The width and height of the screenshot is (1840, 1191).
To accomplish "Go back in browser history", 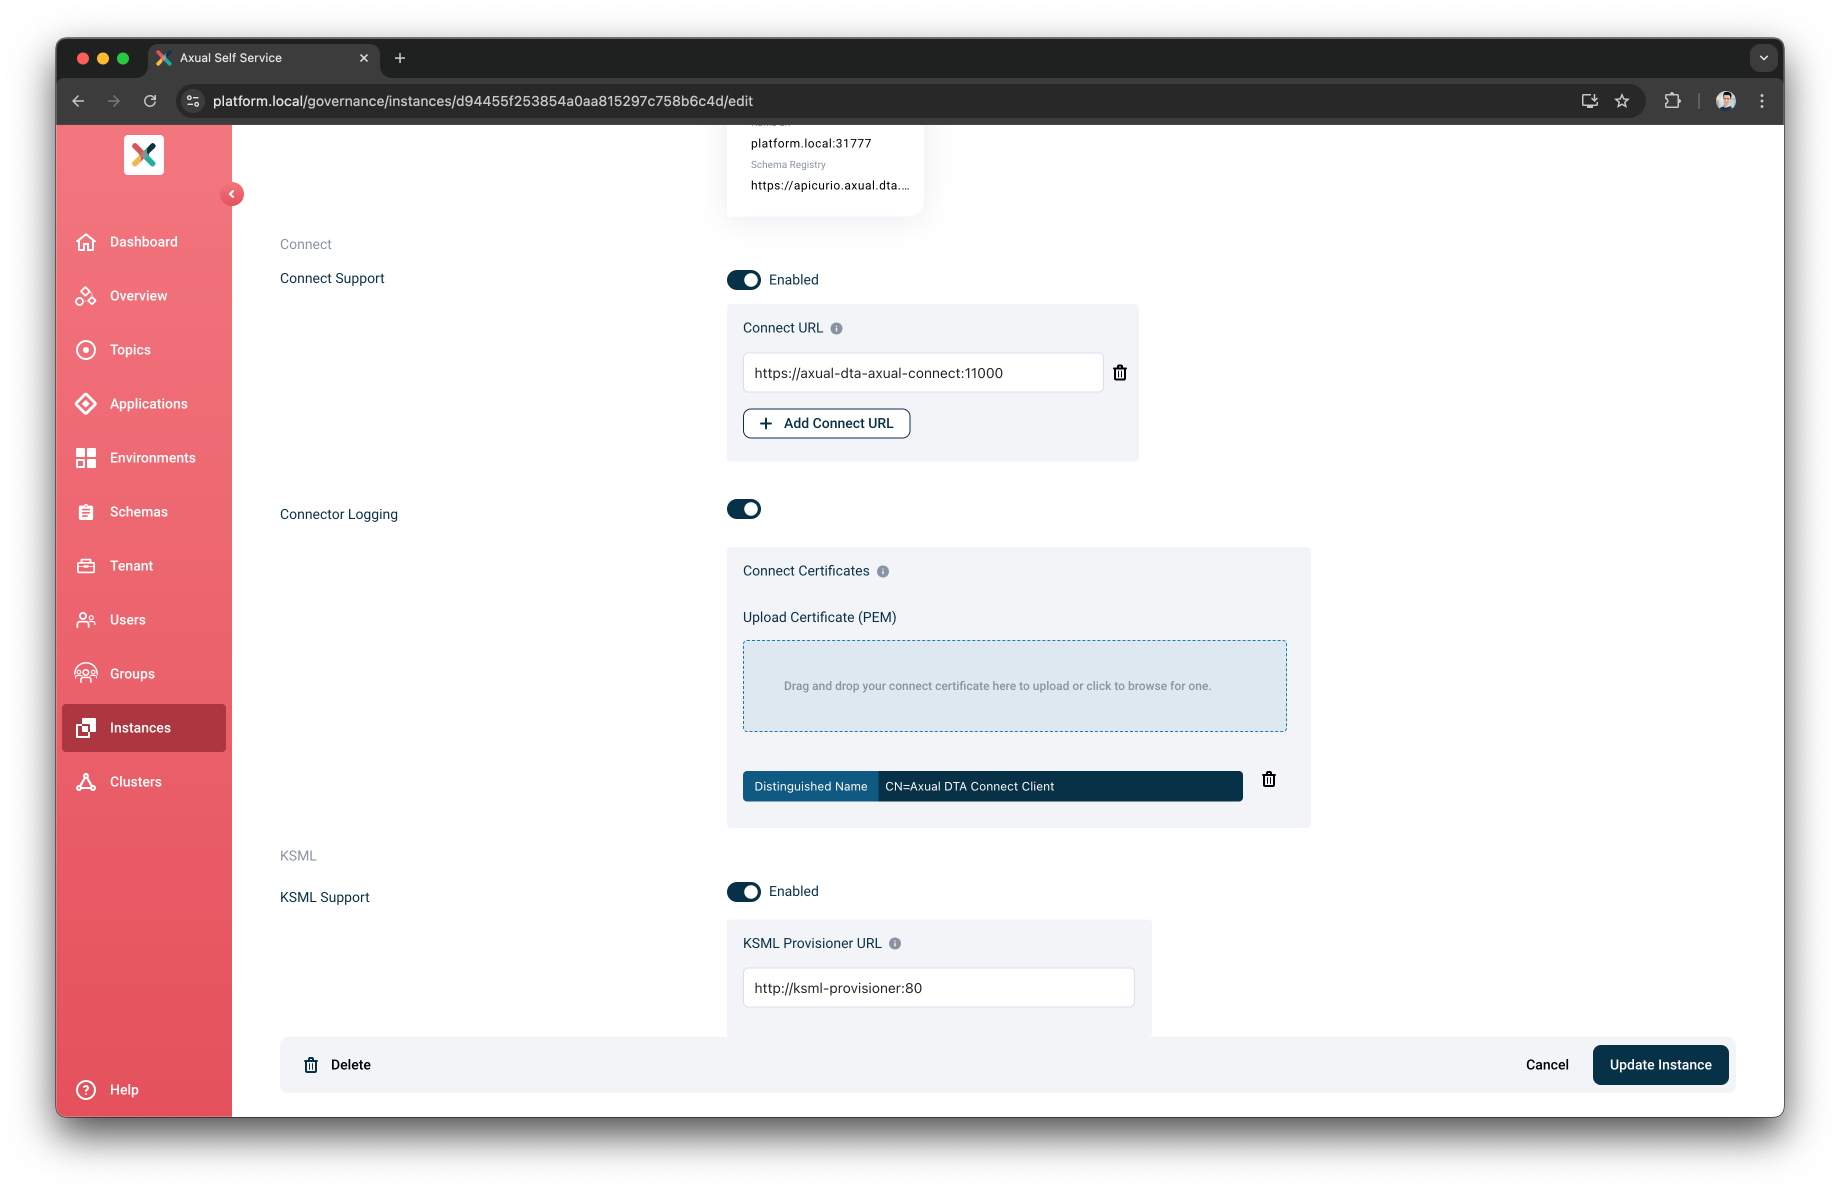I will click(x=78, y=101).
